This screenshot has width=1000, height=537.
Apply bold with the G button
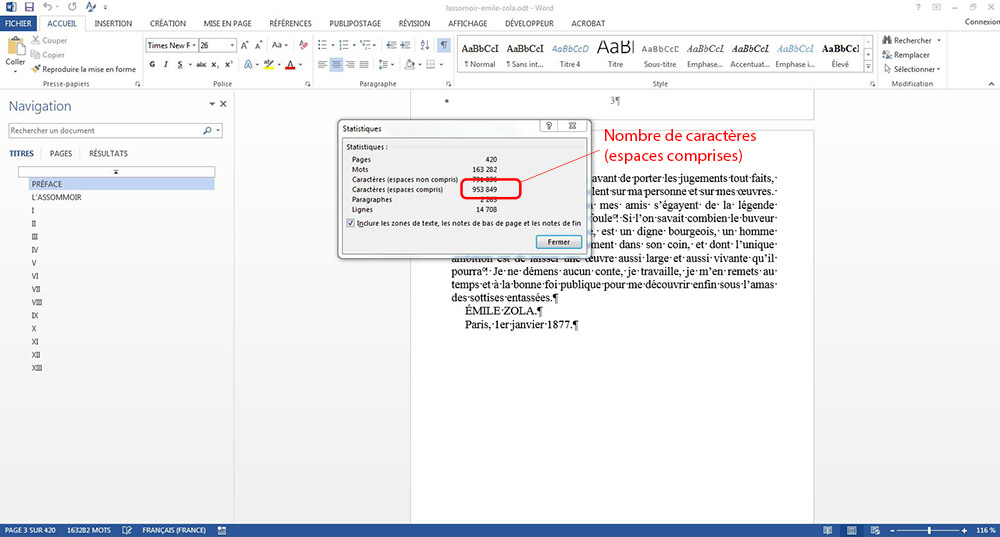point(152,64)
